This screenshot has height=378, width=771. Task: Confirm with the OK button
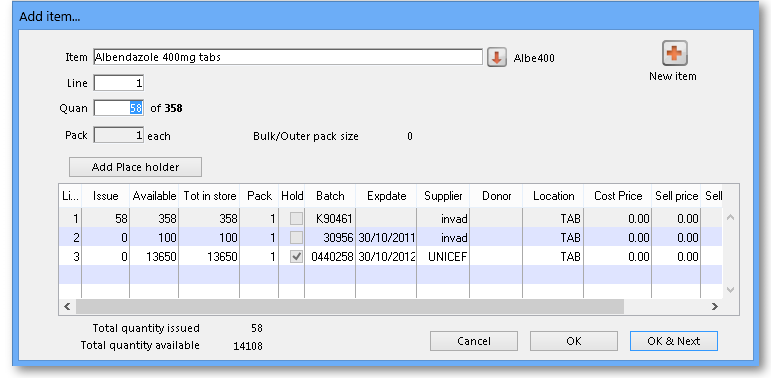[x=573, y=341]
